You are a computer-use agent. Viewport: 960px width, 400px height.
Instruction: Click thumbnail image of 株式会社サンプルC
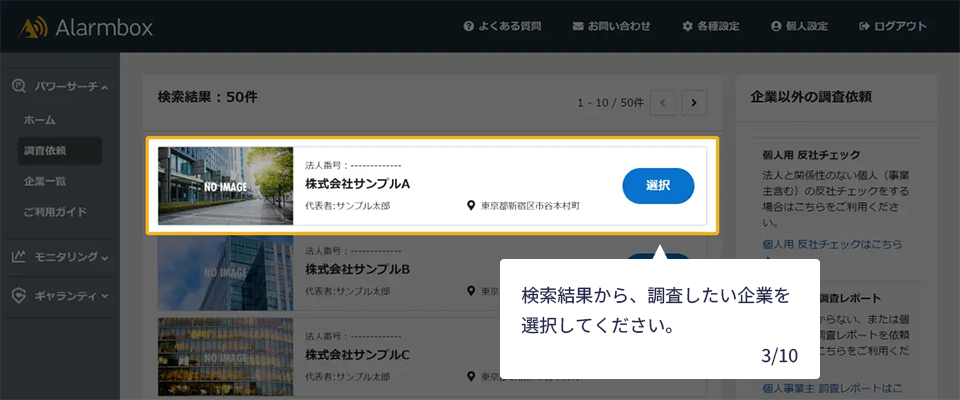click(225, 357)
